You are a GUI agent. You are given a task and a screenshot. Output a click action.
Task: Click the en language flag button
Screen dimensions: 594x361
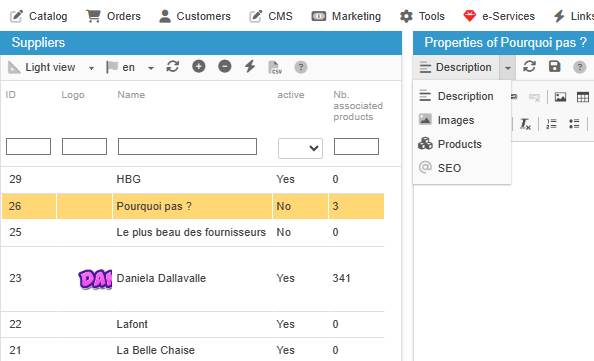121,67
